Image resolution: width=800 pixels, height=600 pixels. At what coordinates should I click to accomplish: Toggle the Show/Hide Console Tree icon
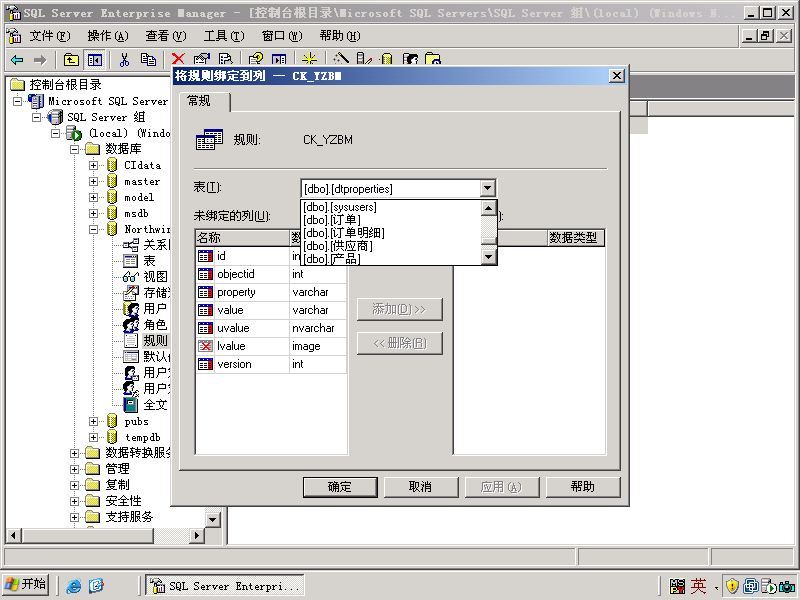[94, 60]
